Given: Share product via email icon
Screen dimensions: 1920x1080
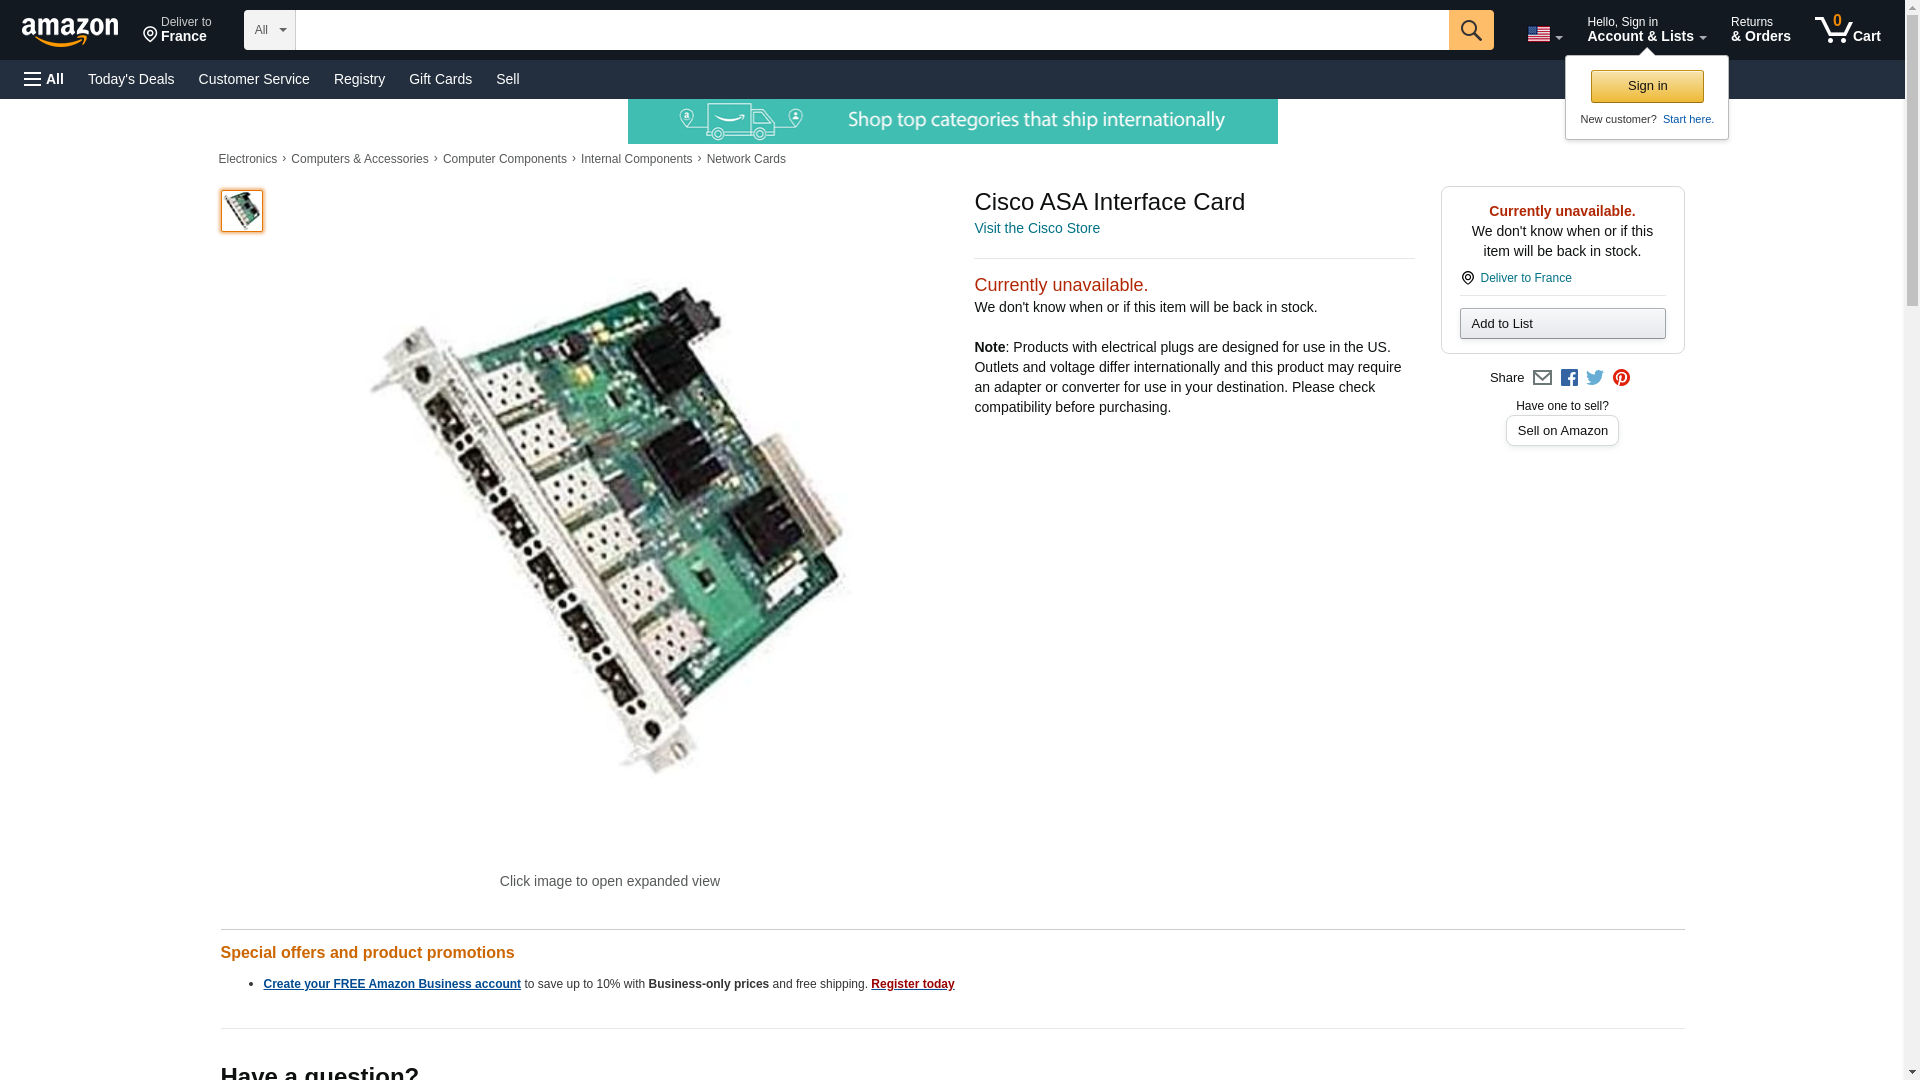Looking at the screenshot, I should coord(1542,378).
